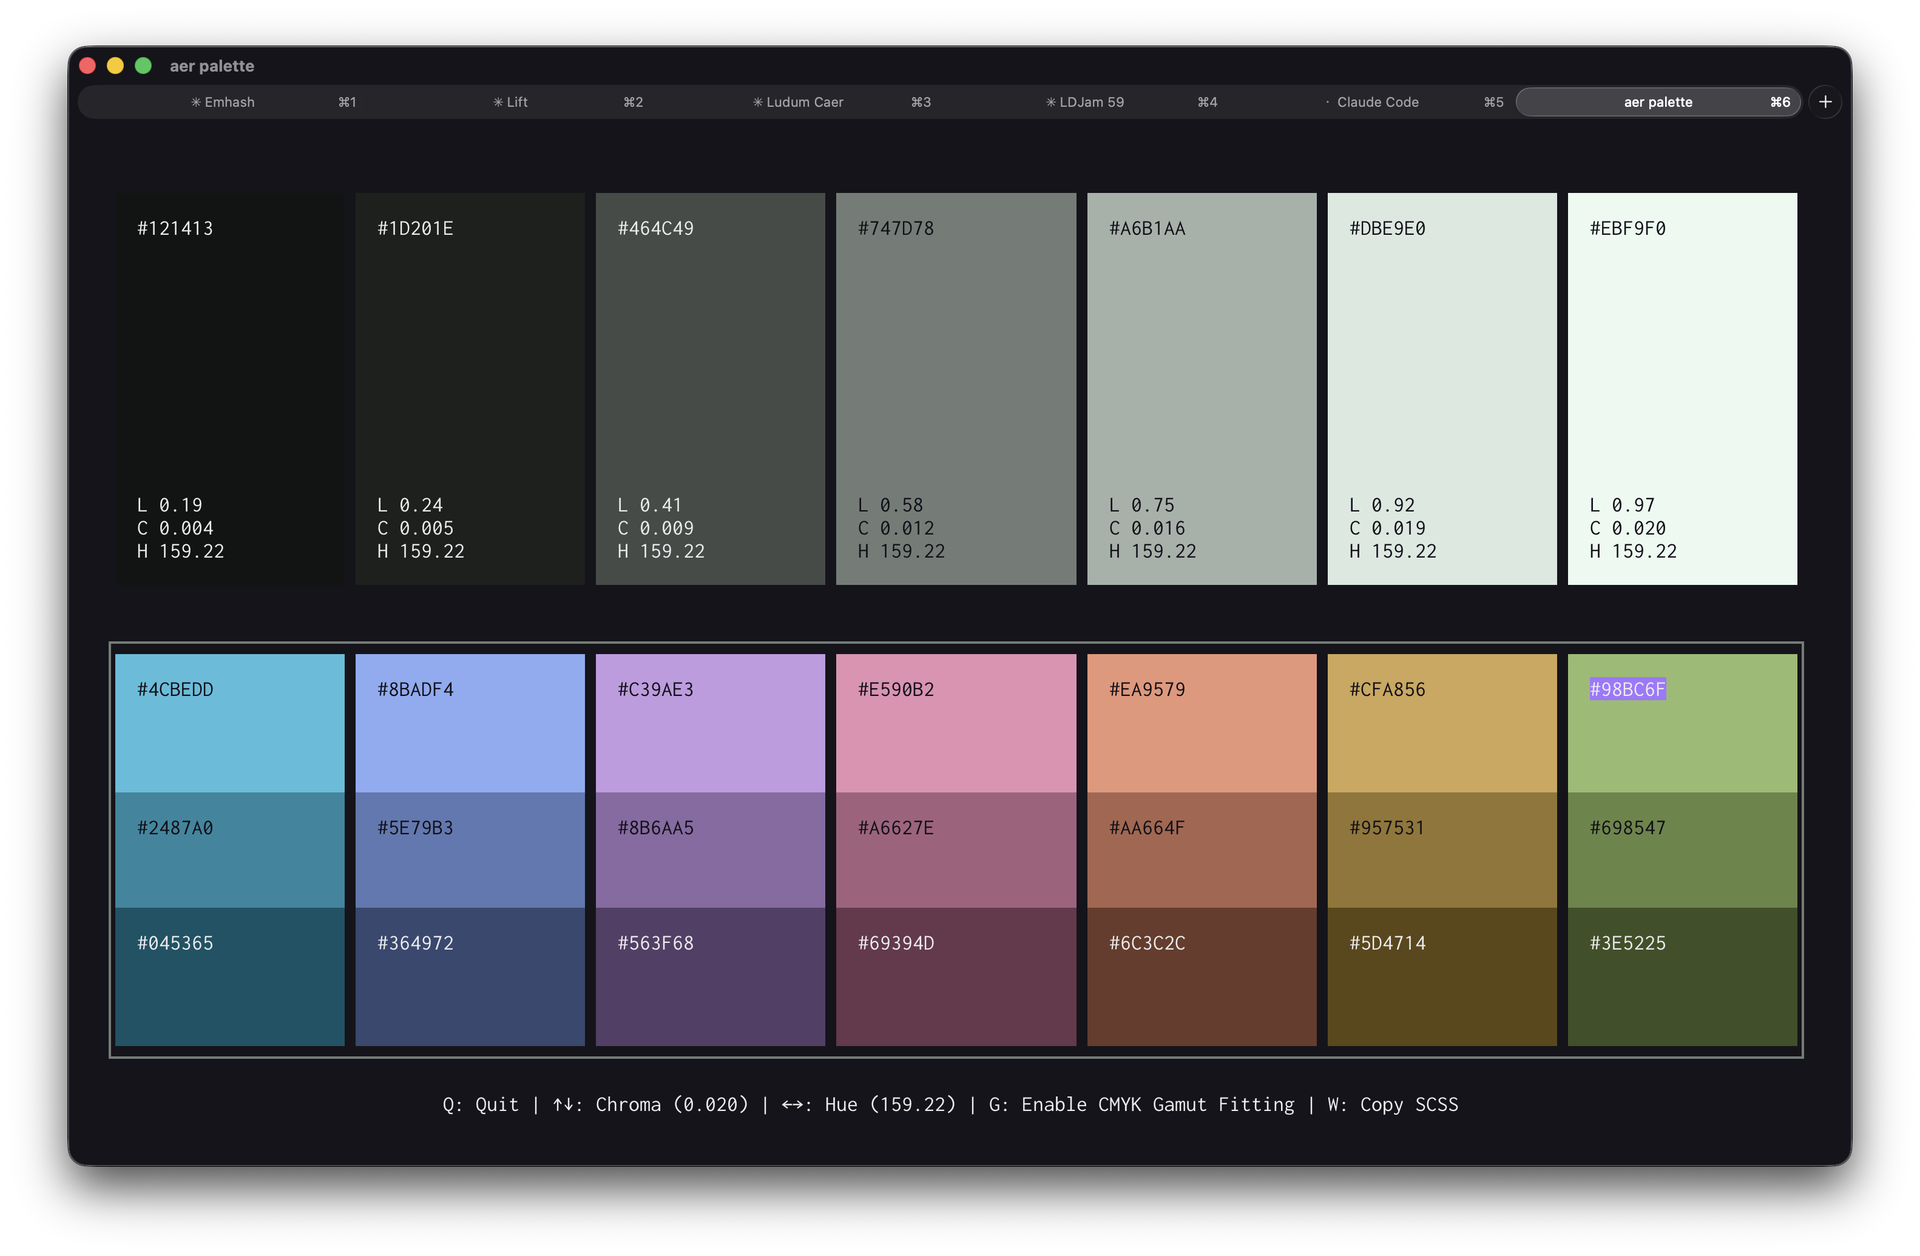Screen dimensions: 1920x1256
Task: Select the #5D4714 dark ochre swatch
Action: click(1442, 977)
